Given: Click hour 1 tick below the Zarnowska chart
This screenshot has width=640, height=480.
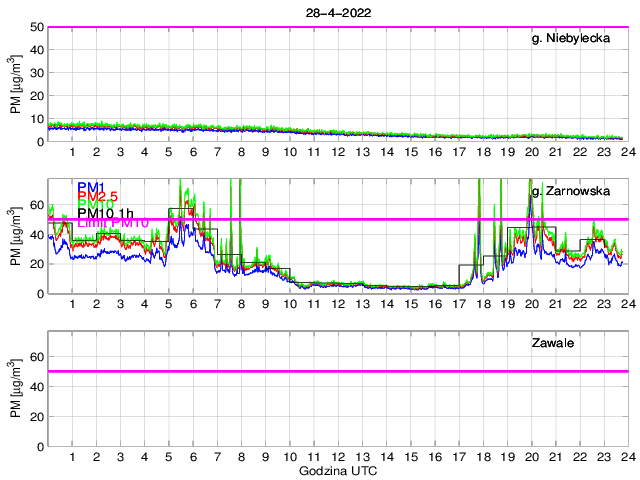Looking at the screenshot, I should tap(73, 304).
